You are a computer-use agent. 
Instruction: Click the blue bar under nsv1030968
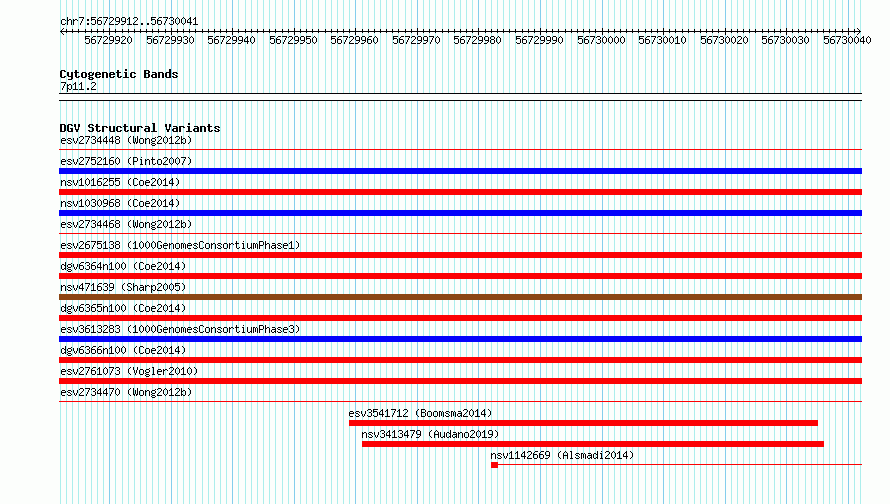(460, 213)
